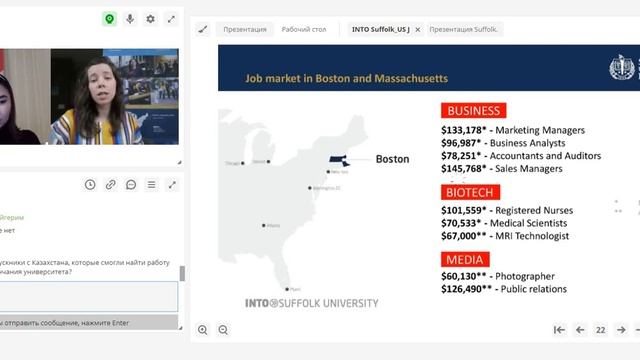The width and height of the screenshot is (640, 360).
Task: Click the chat message input box
Action: point(89,297)
